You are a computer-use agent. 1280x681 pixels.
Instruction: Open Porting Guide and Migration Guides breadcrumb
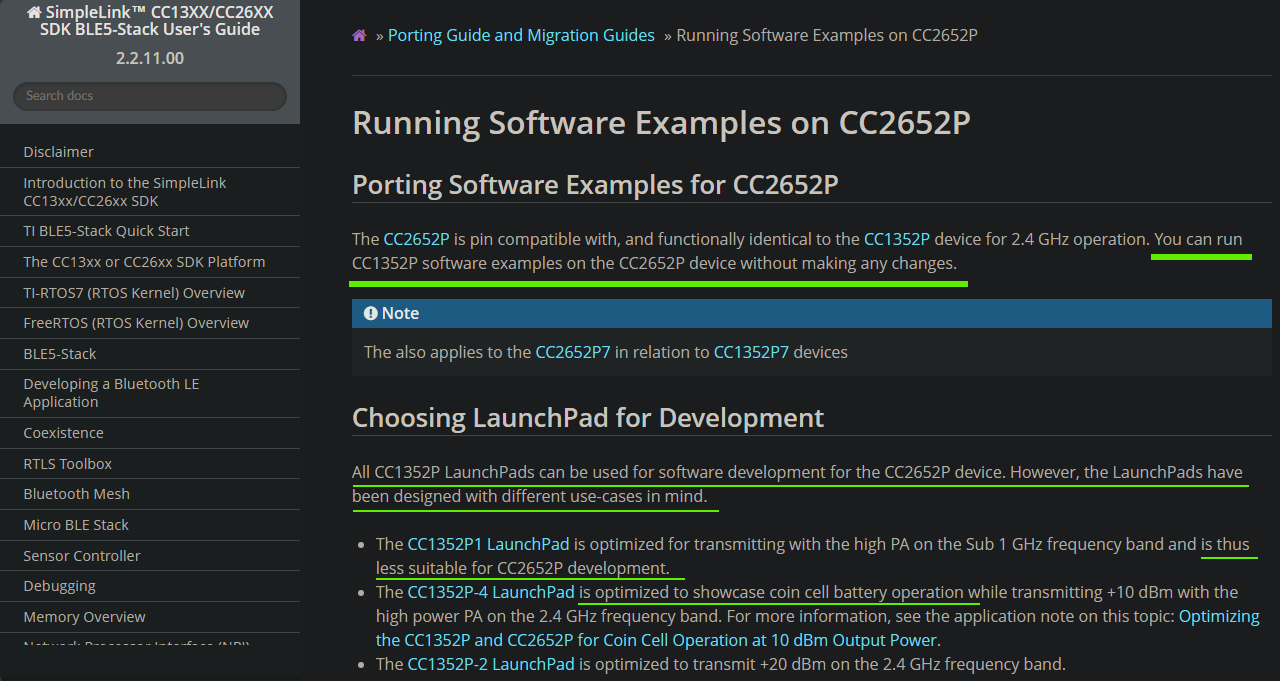pyautogui.click(x=521, y=35)
